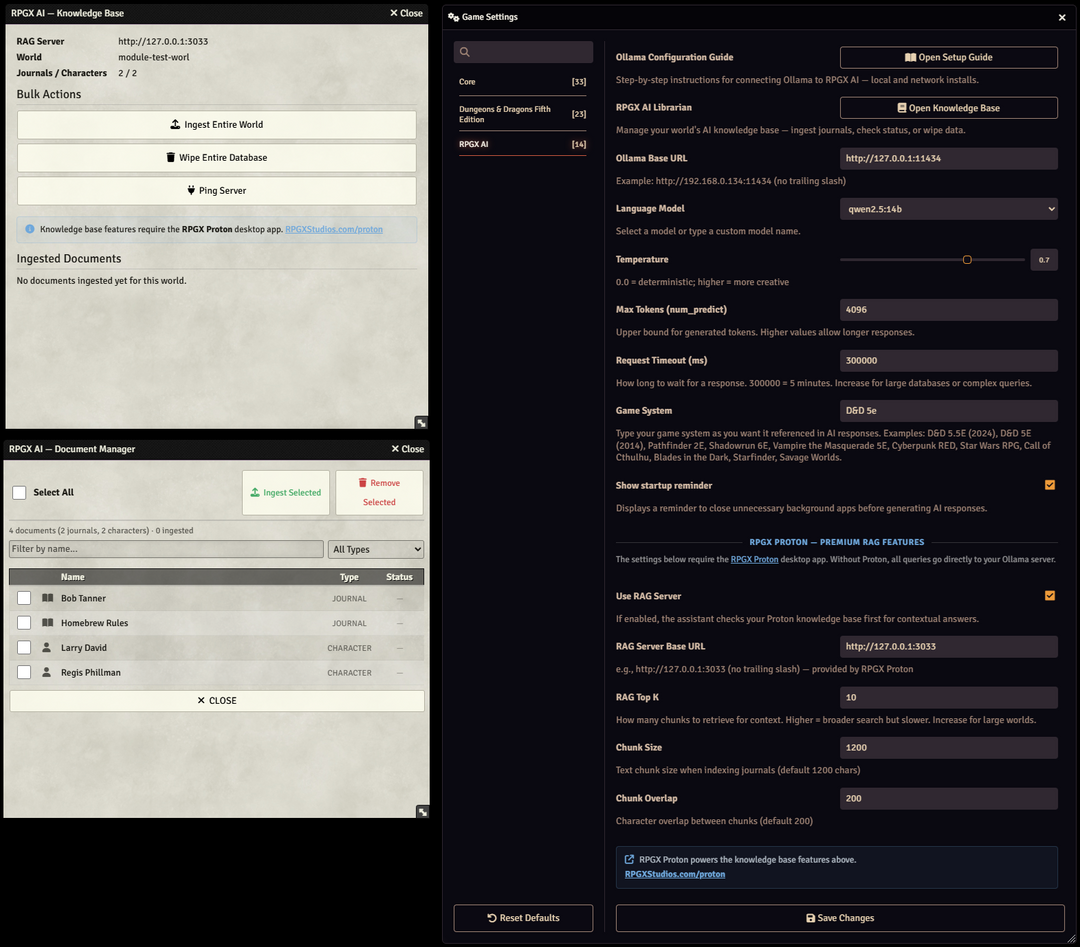Check the Select All checkbox
The height and width of the screenshot is (947, 1080).
coord(19,493)
